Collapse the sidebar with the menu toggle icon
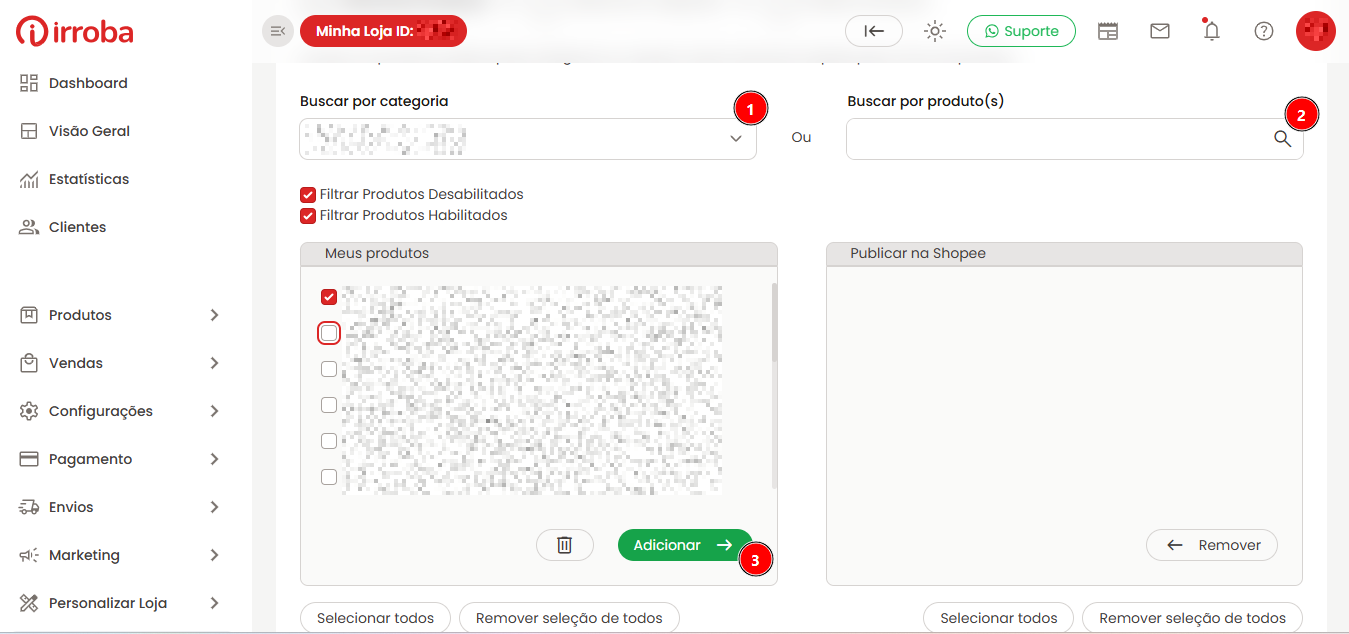This screenshot has width=1349, height=634. tap(278, 31)
